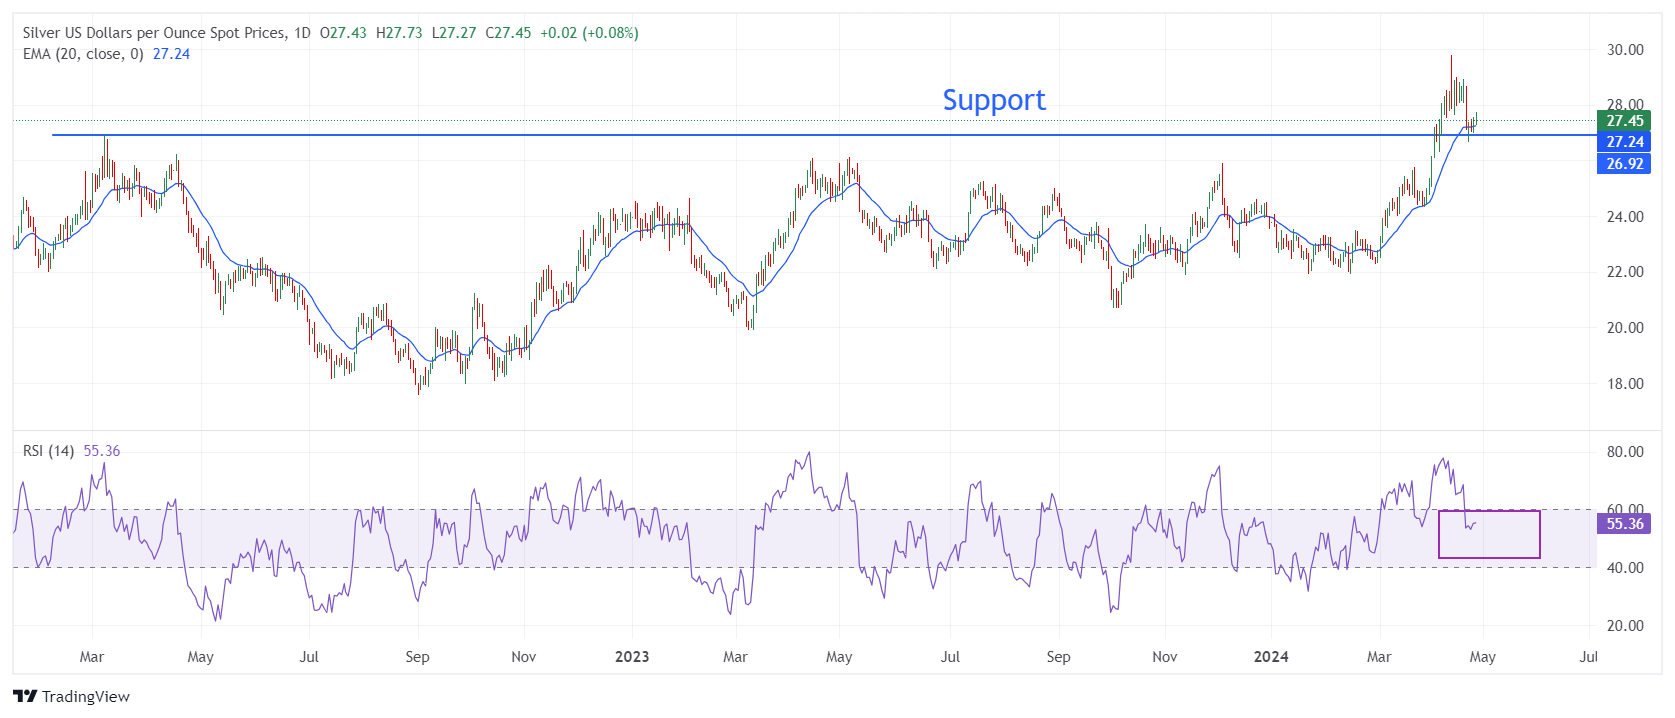Click the TradingView logo
Viewport: 1675px width, 718px height.
[71, 696]
